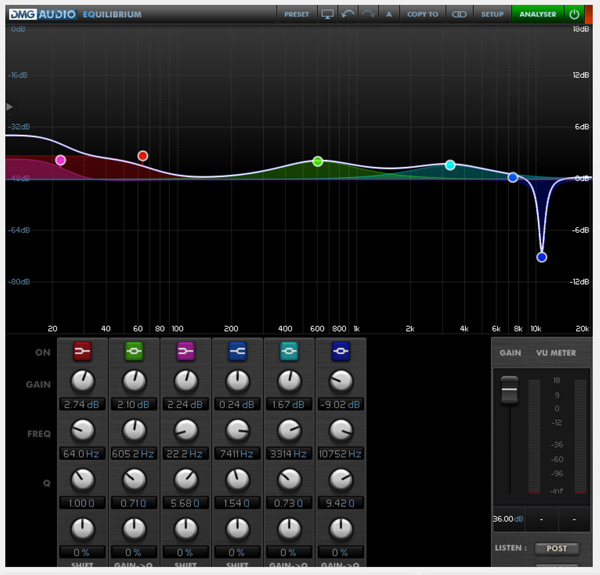
Task: Click Q knob above 1.00 Q
Action: [x=82, y=480]
